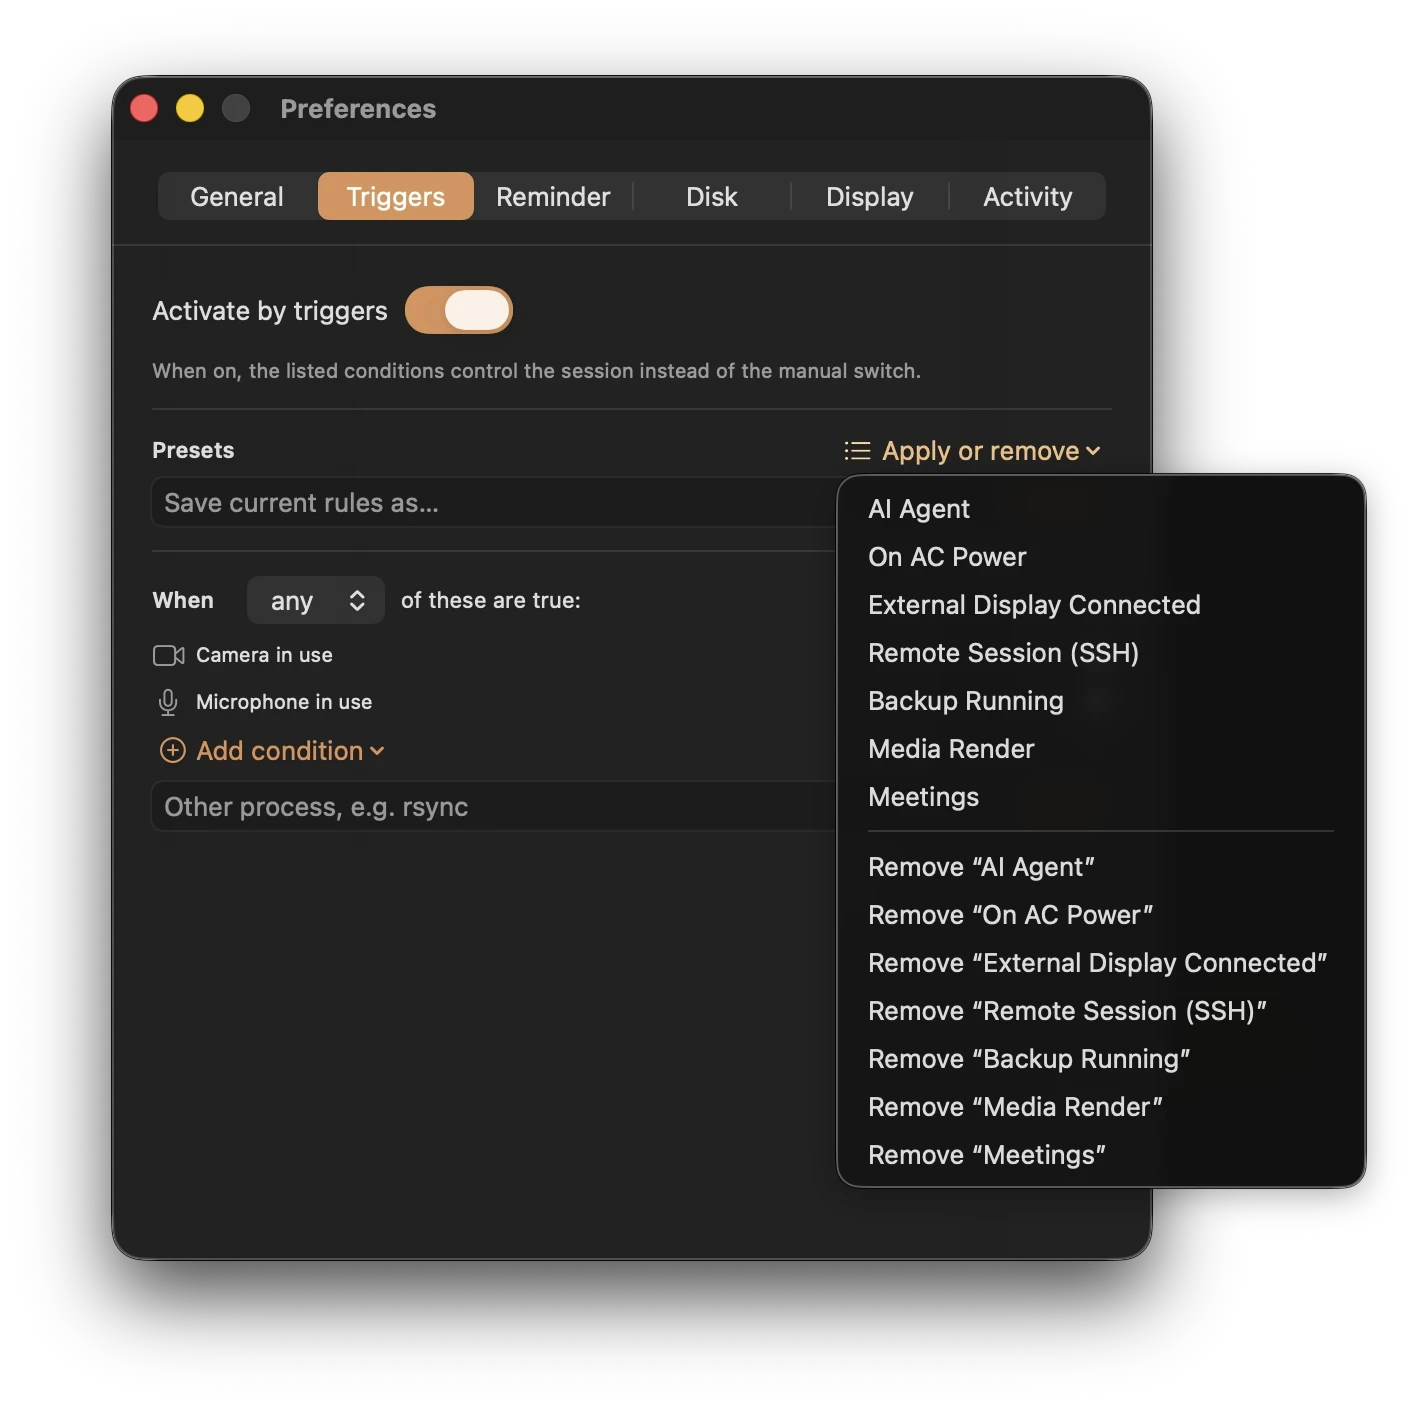Open the Activity tab

(x=1028, y=196)
